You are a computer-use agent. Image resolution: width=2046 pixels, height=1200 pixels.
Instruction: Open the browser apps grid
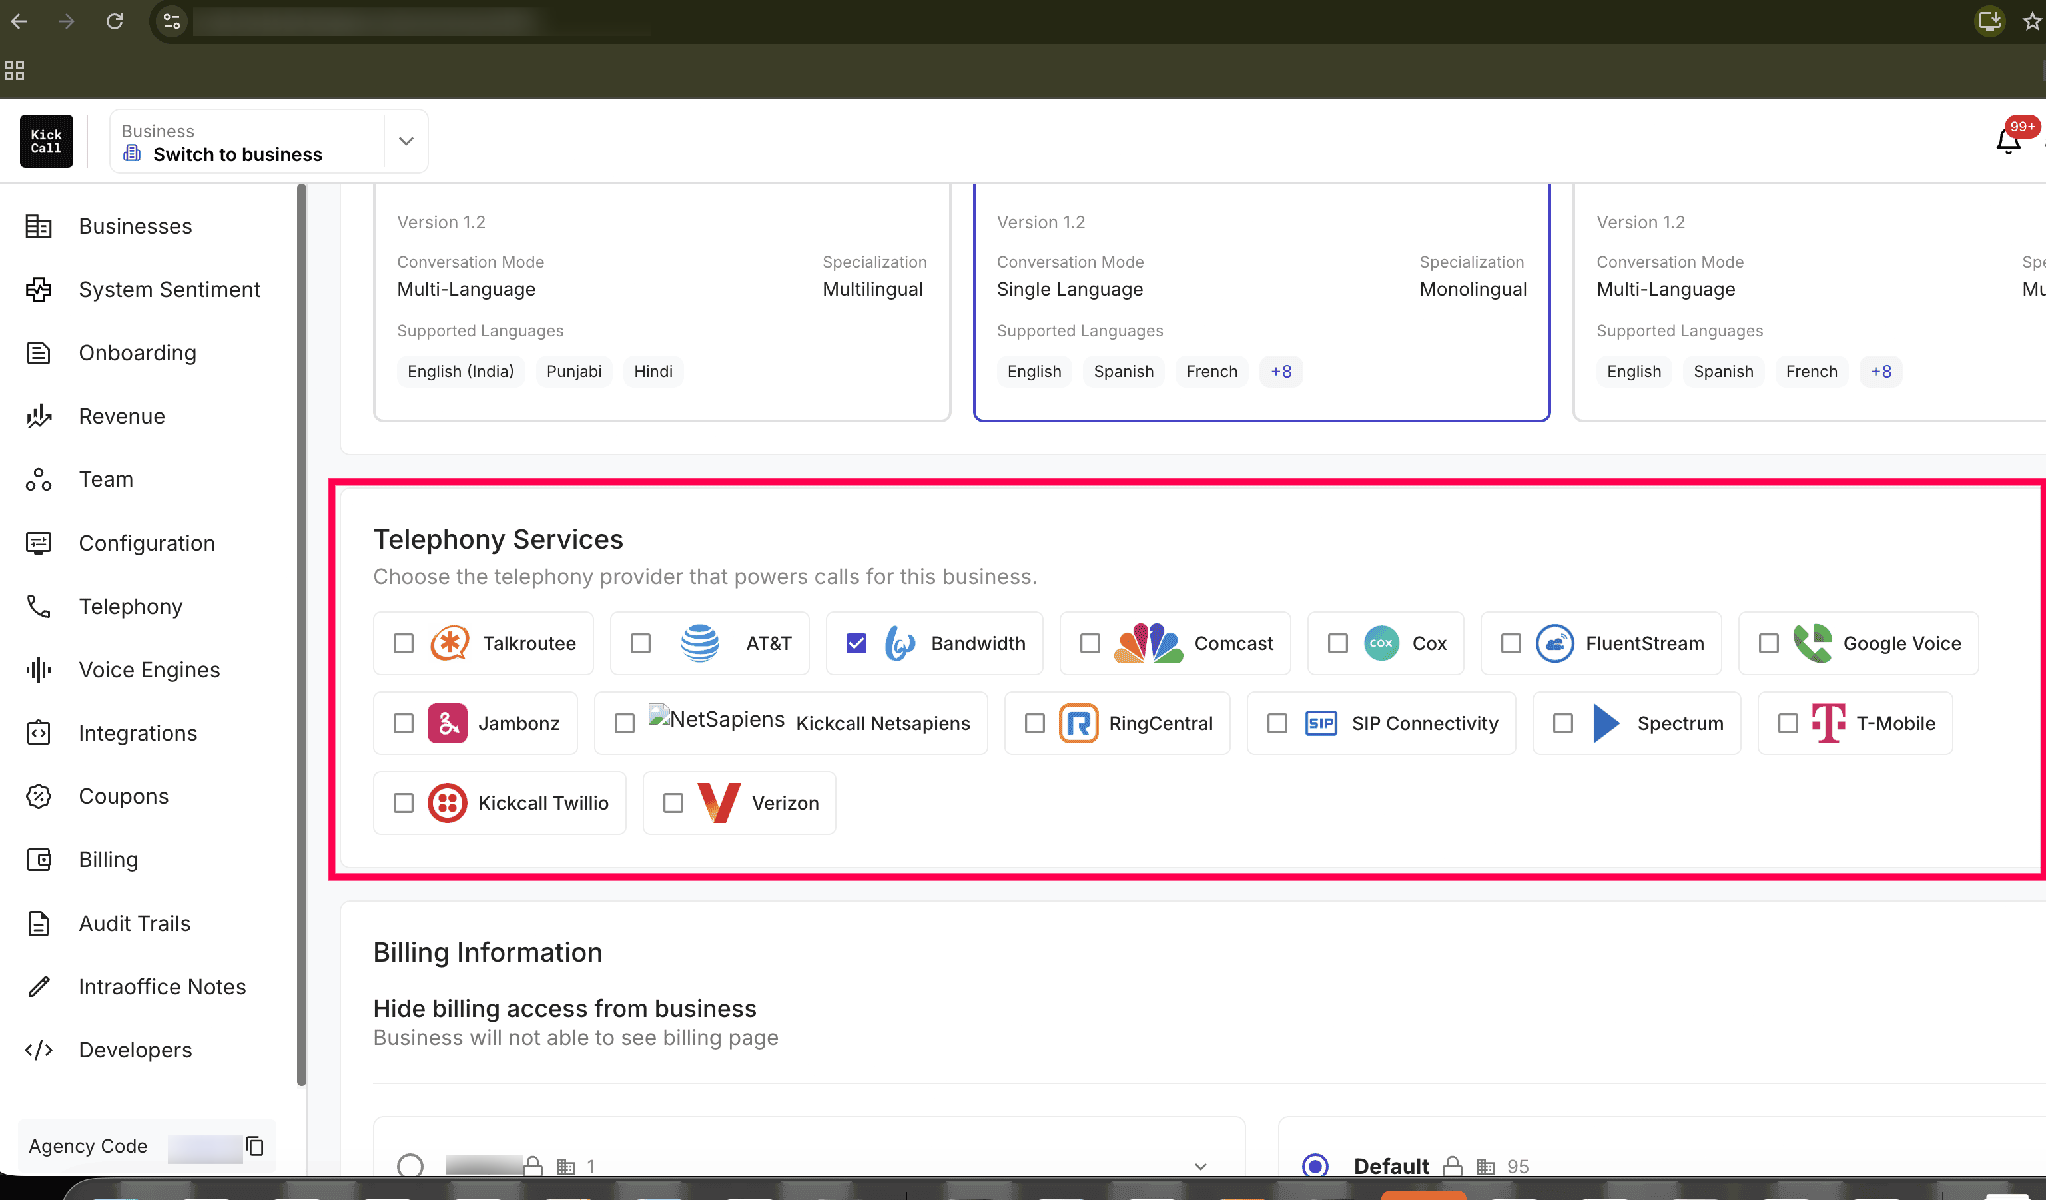coord(14,70)
